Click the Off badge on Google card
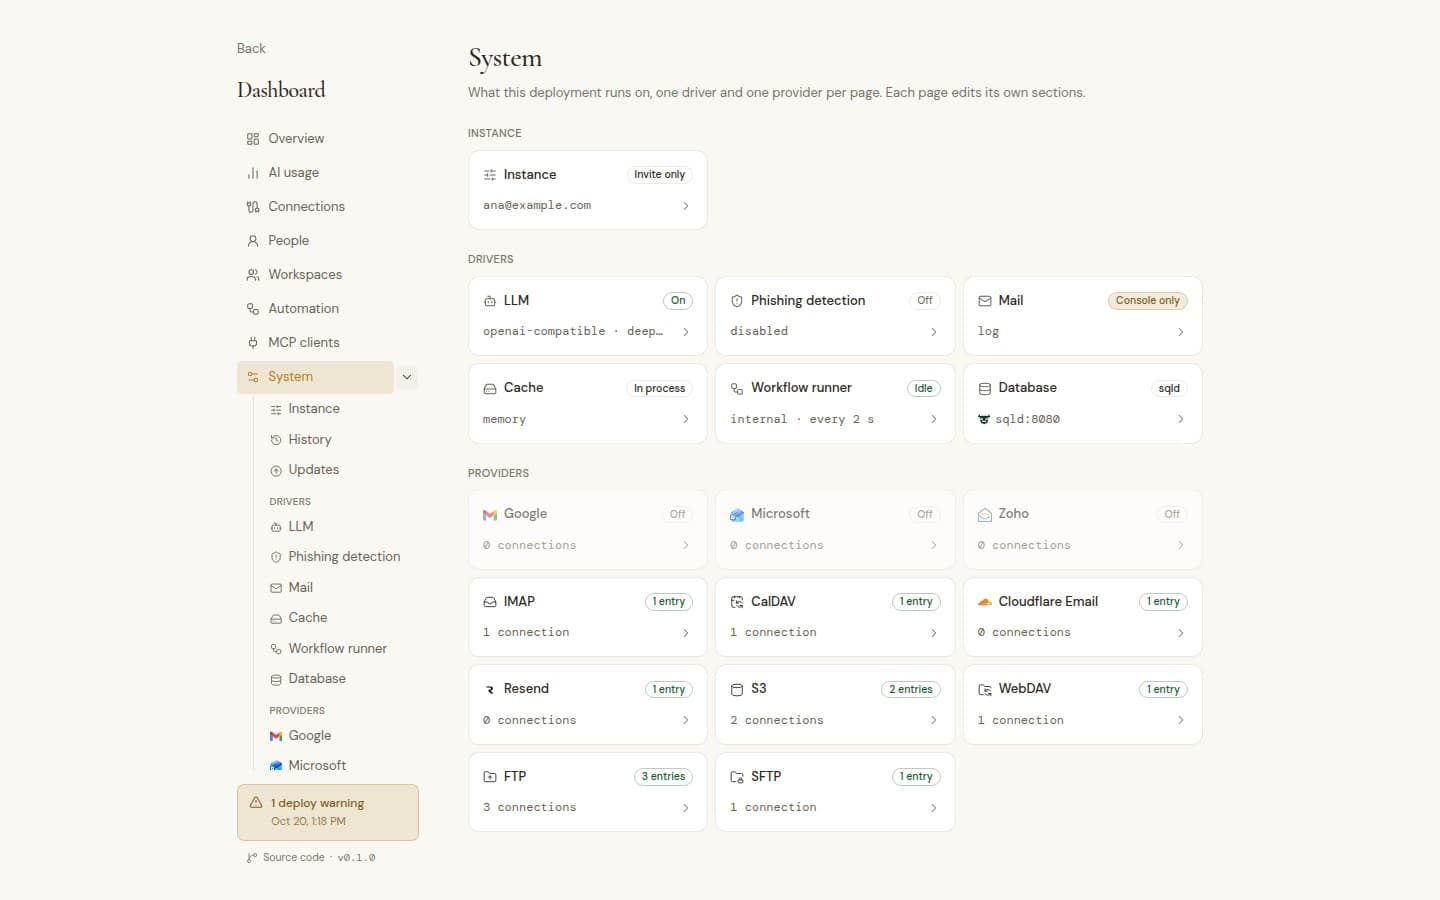This screenshot has height=900, width=1440. pyautogui.click(x=677, y=514)
